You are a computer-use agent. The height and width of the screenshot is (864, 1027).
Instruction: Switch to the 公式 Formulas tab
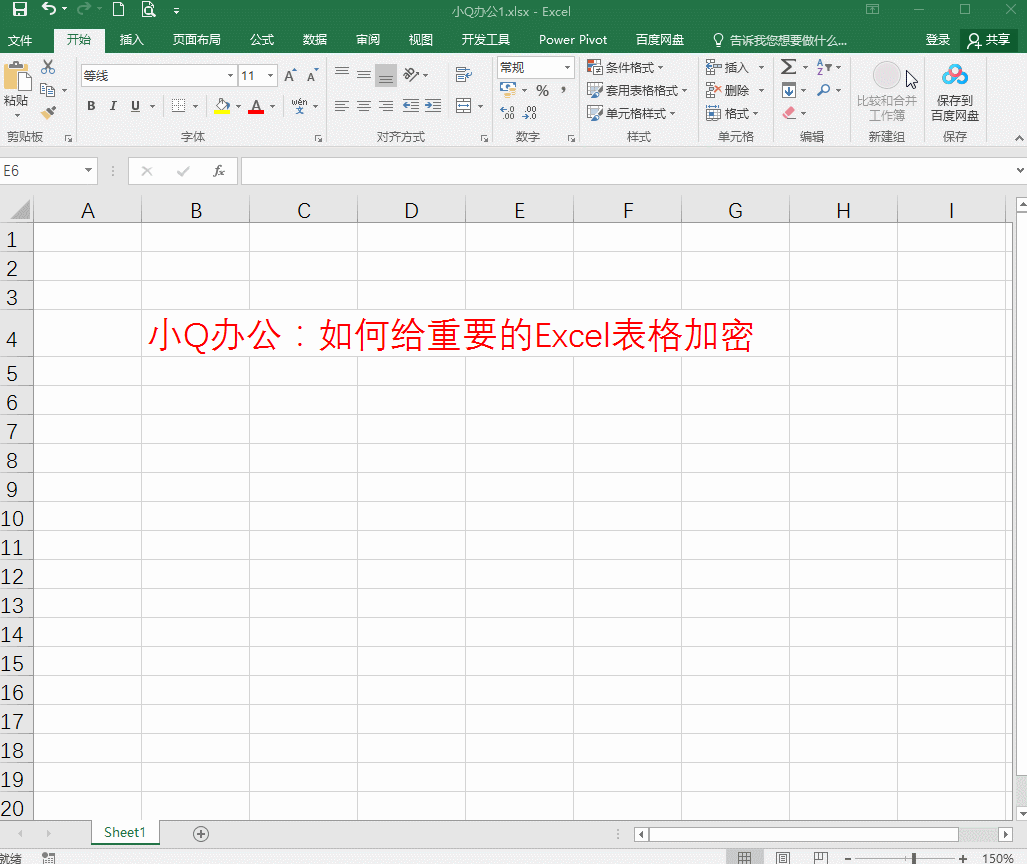[x=262, y=40]
